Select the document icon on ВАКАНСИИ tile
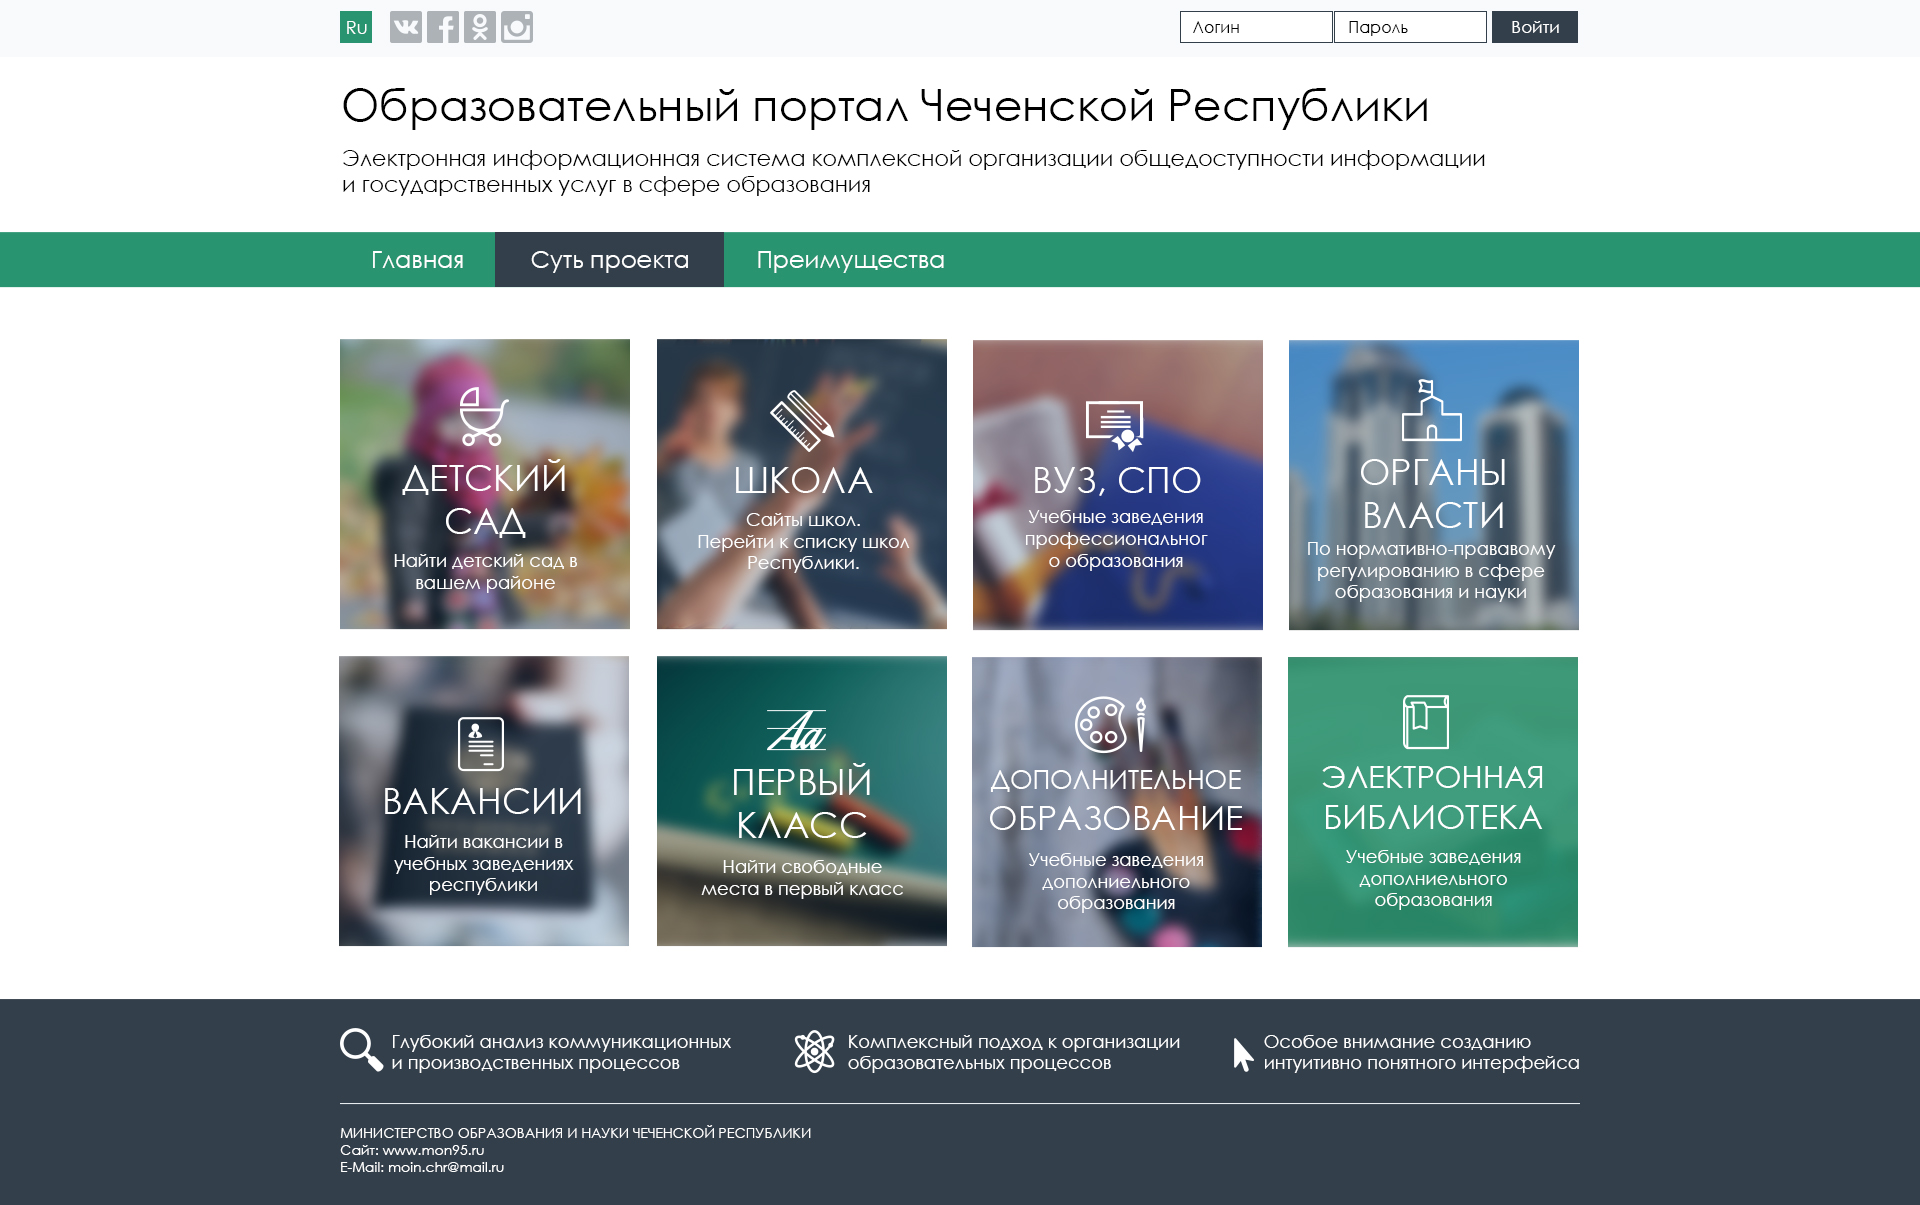 point(479,742)
